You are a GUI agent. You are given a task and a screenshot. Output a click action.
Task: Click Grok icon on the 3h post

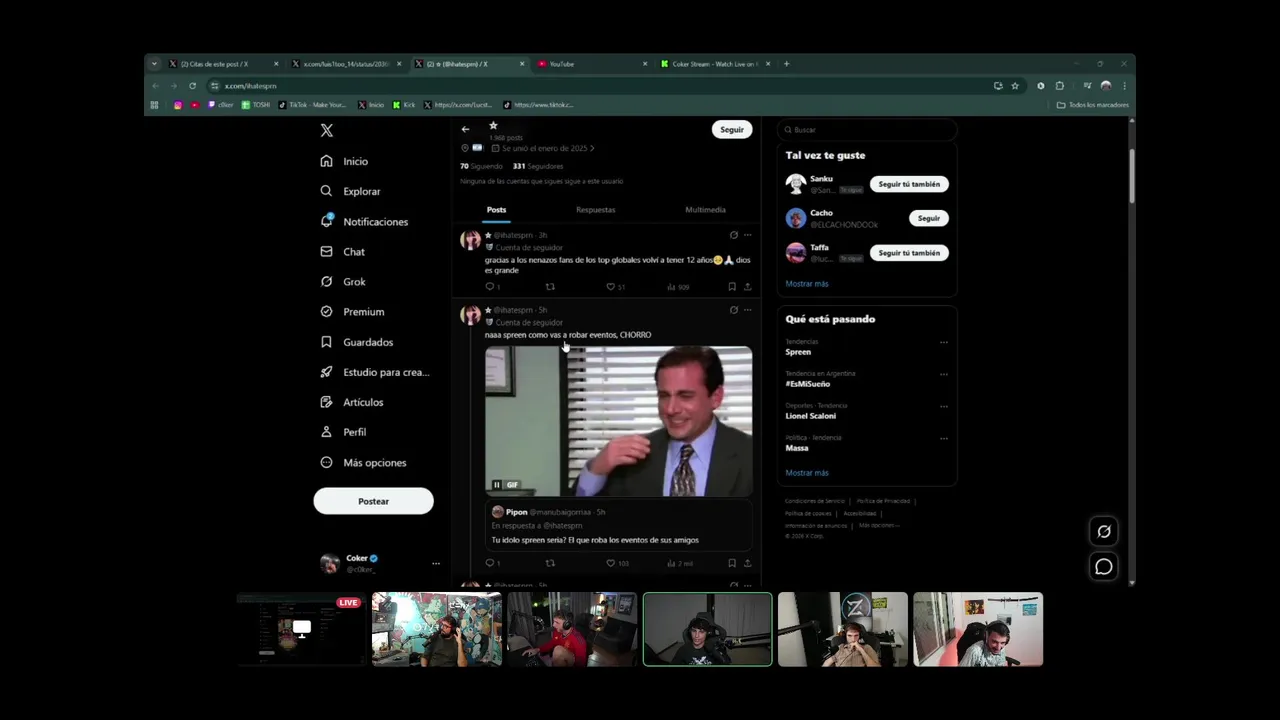733,235
